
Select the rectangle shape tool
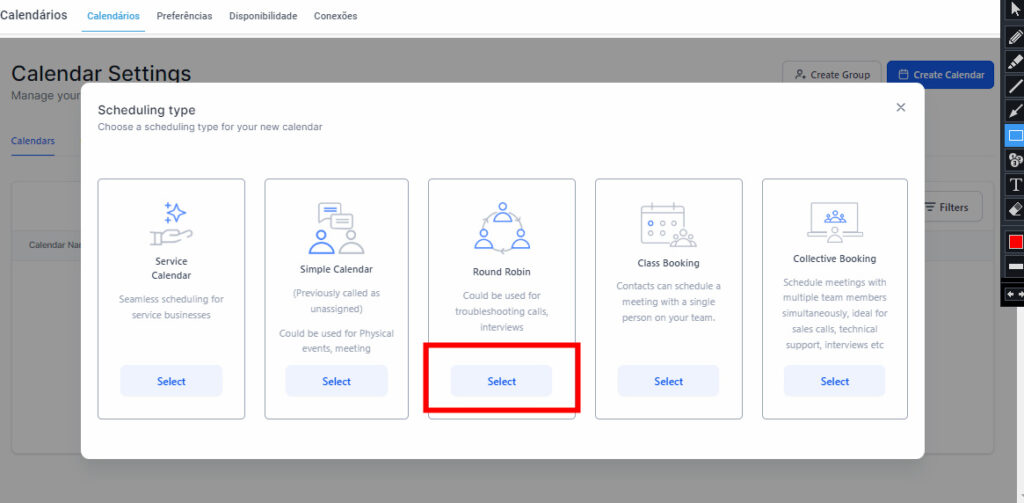(x=1015, y=136)
